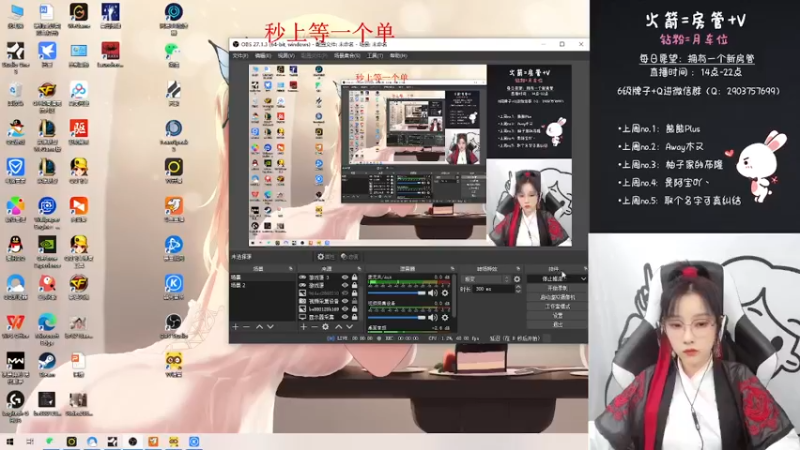Expand the 停止推流 dropdown arrow
The image size is (800, 450).
[x=583, y=279]
